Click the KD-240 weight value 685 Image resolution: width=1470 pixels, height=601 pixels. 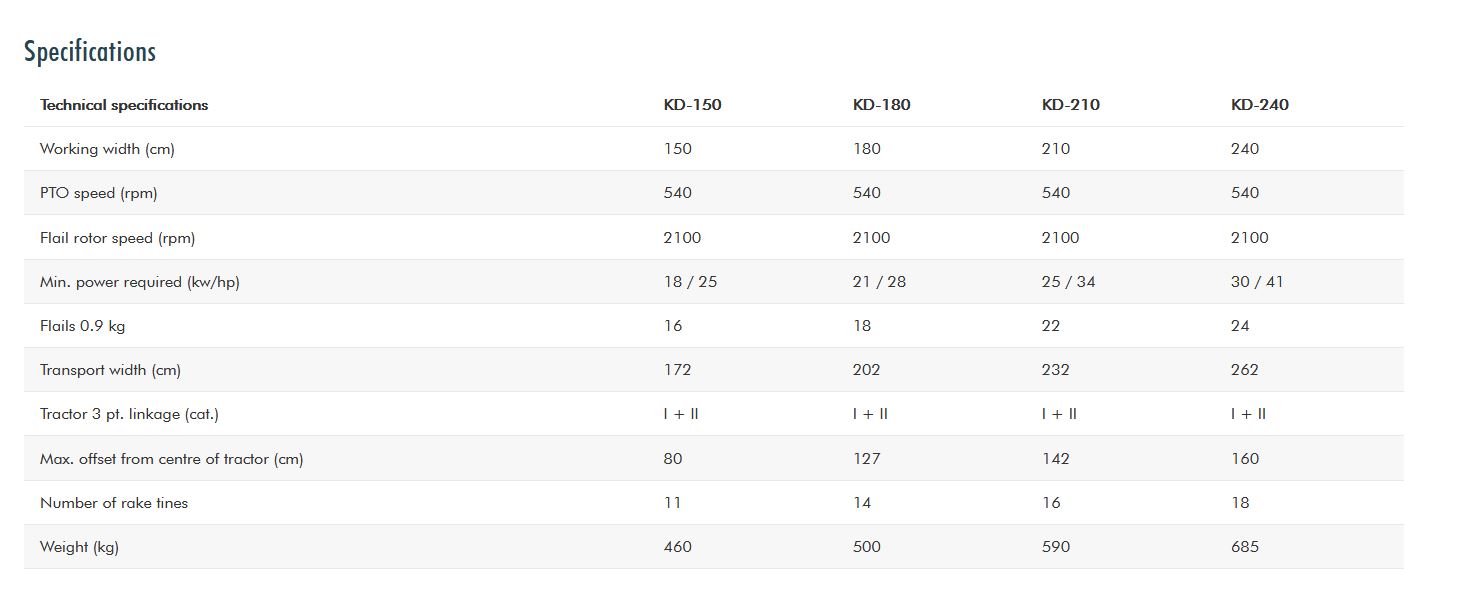pos(1244,547)
